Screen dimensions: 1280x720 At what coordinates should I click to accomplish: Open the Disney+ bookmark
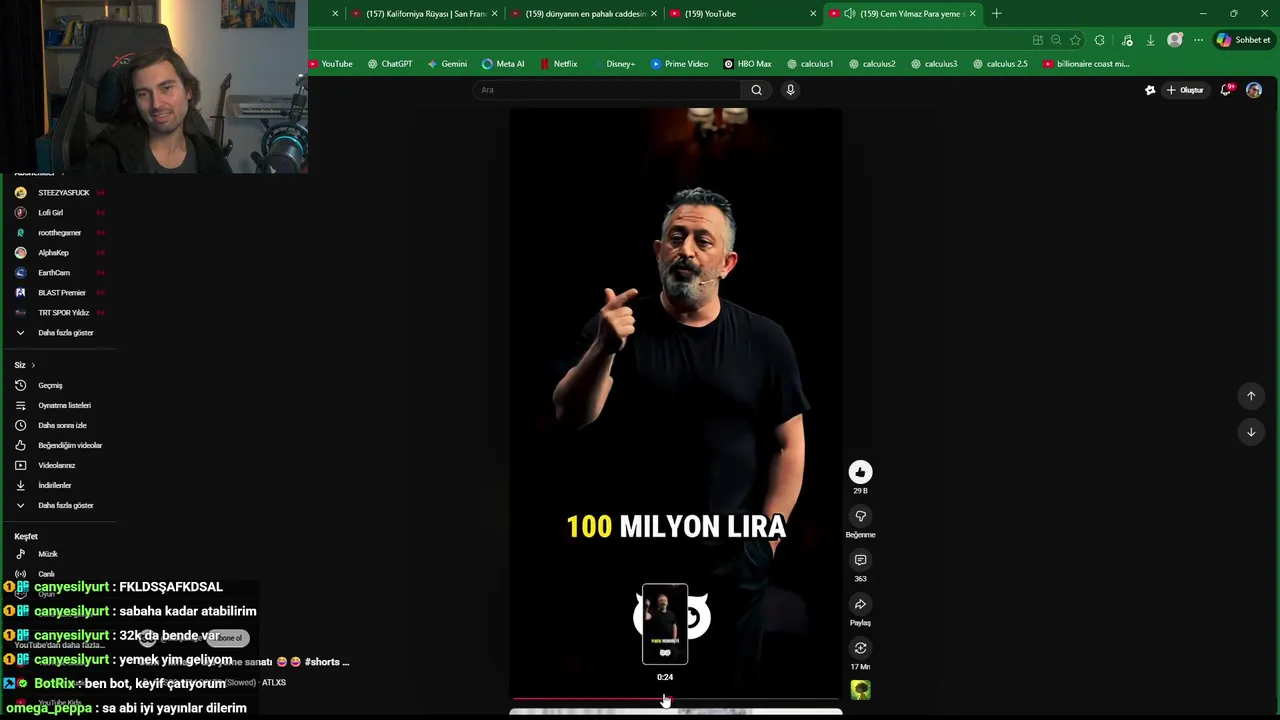point(614,64)
